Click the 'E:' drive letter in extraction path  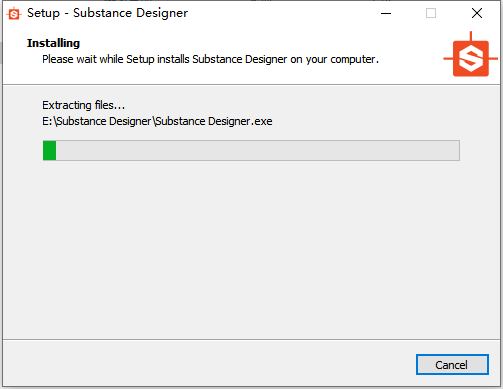[x=47, y=121]
